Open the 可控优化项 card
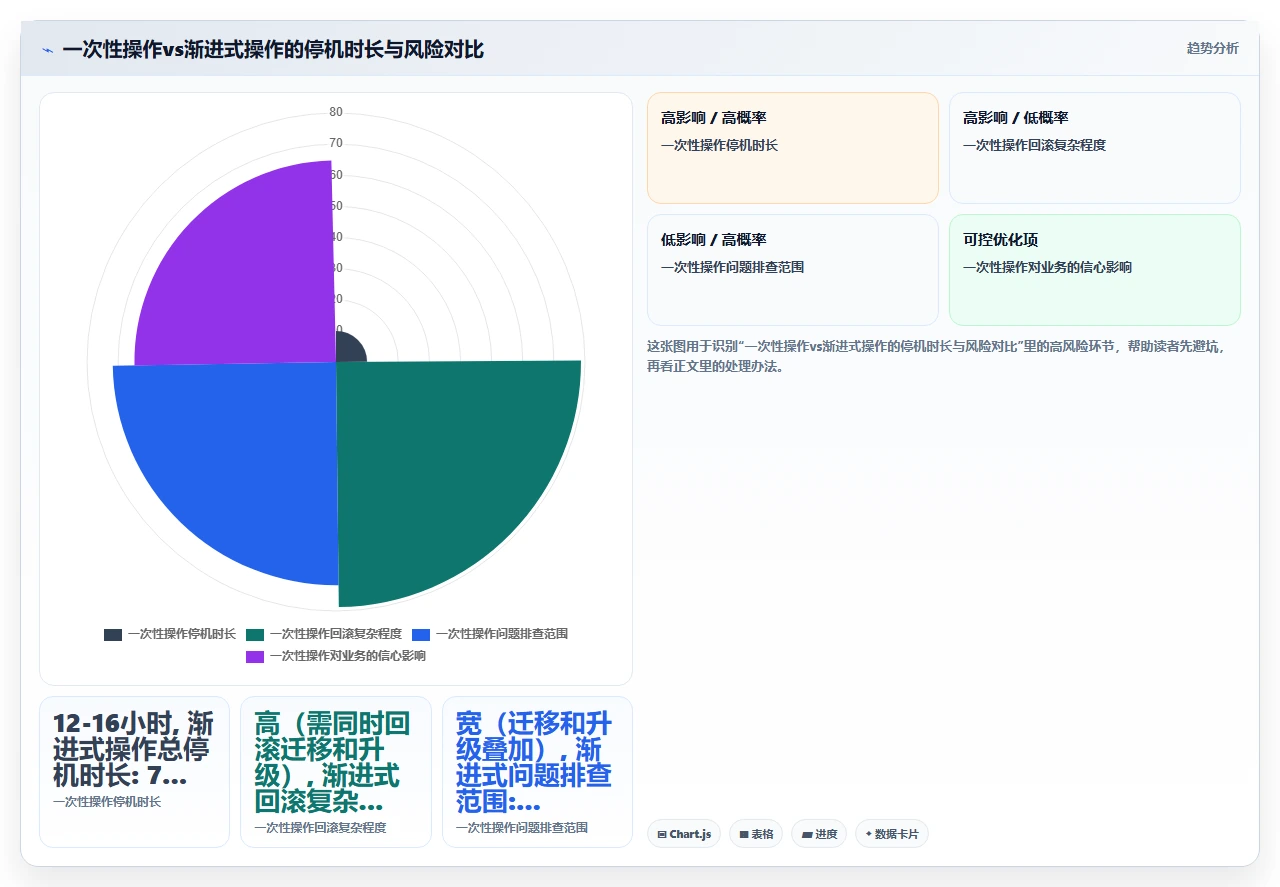 coord(1095,270)
